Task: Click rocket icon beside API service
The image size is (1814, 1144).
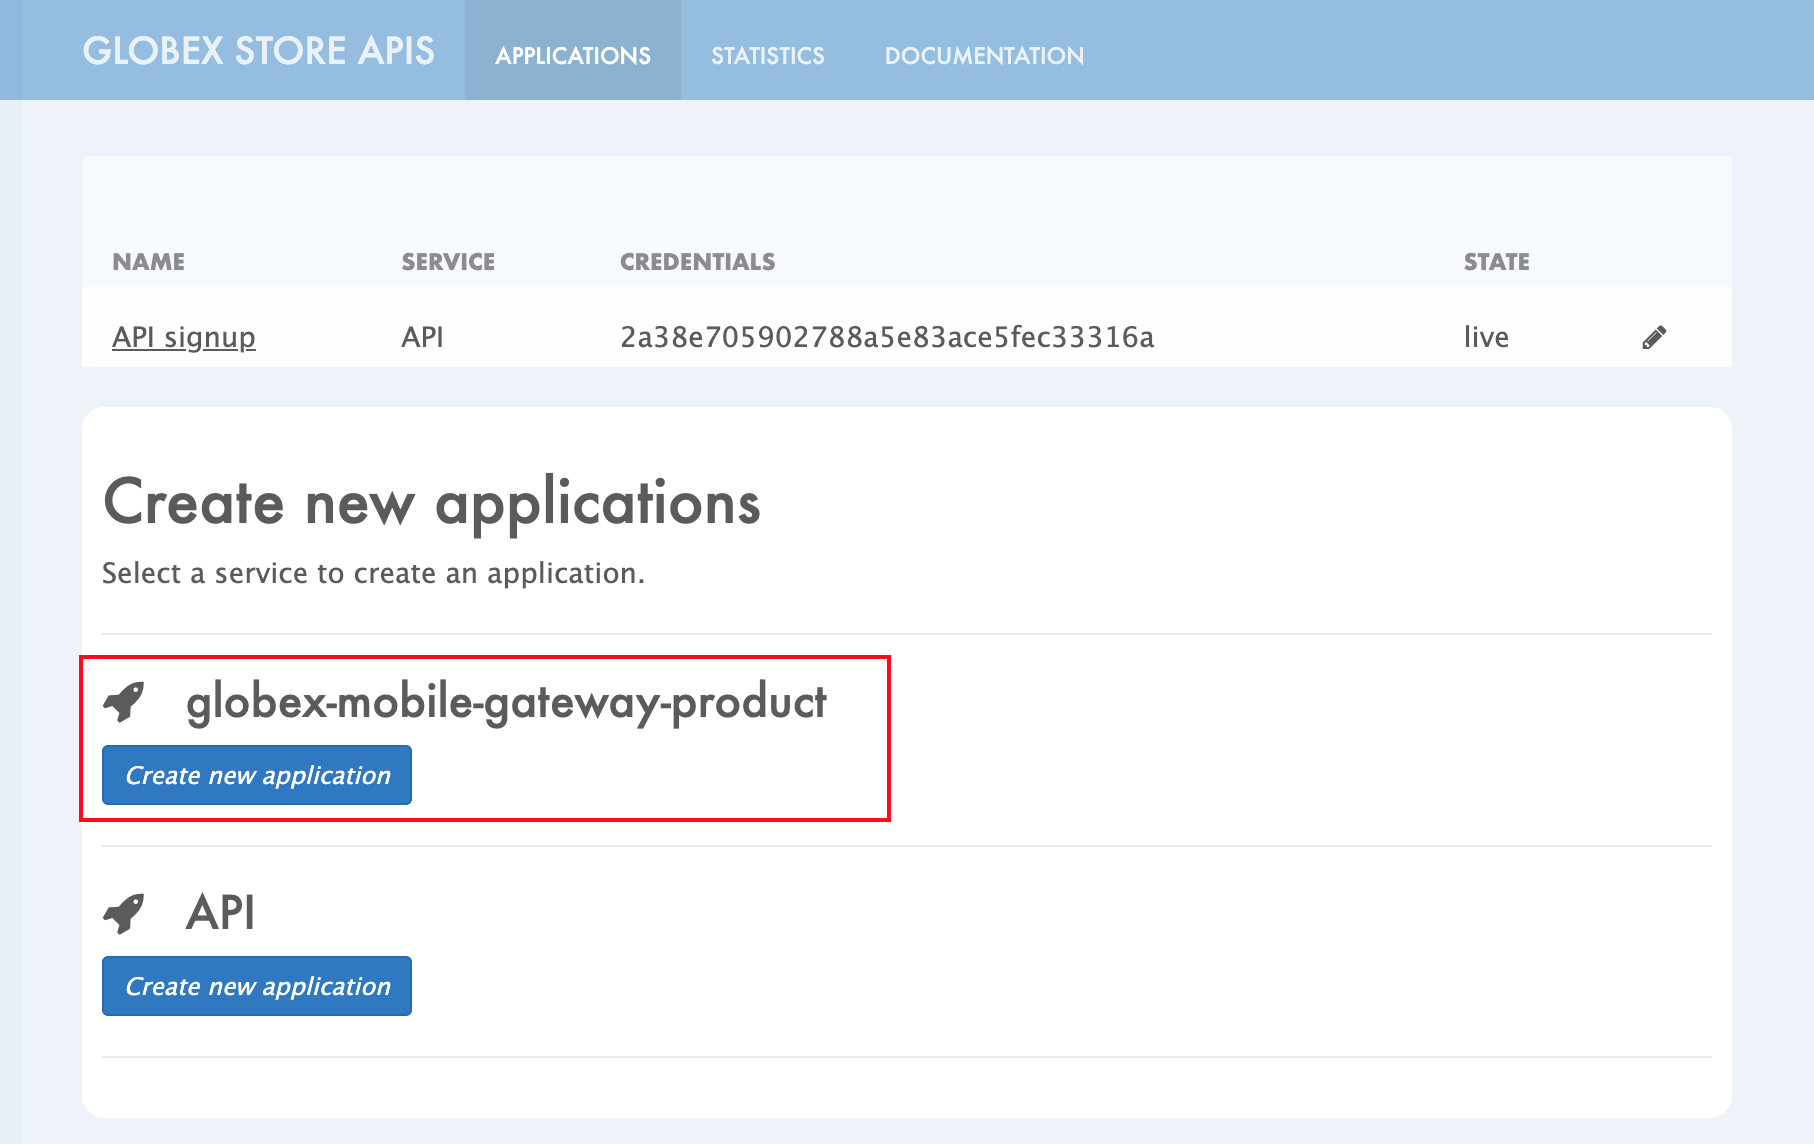Action: point(124,913)
